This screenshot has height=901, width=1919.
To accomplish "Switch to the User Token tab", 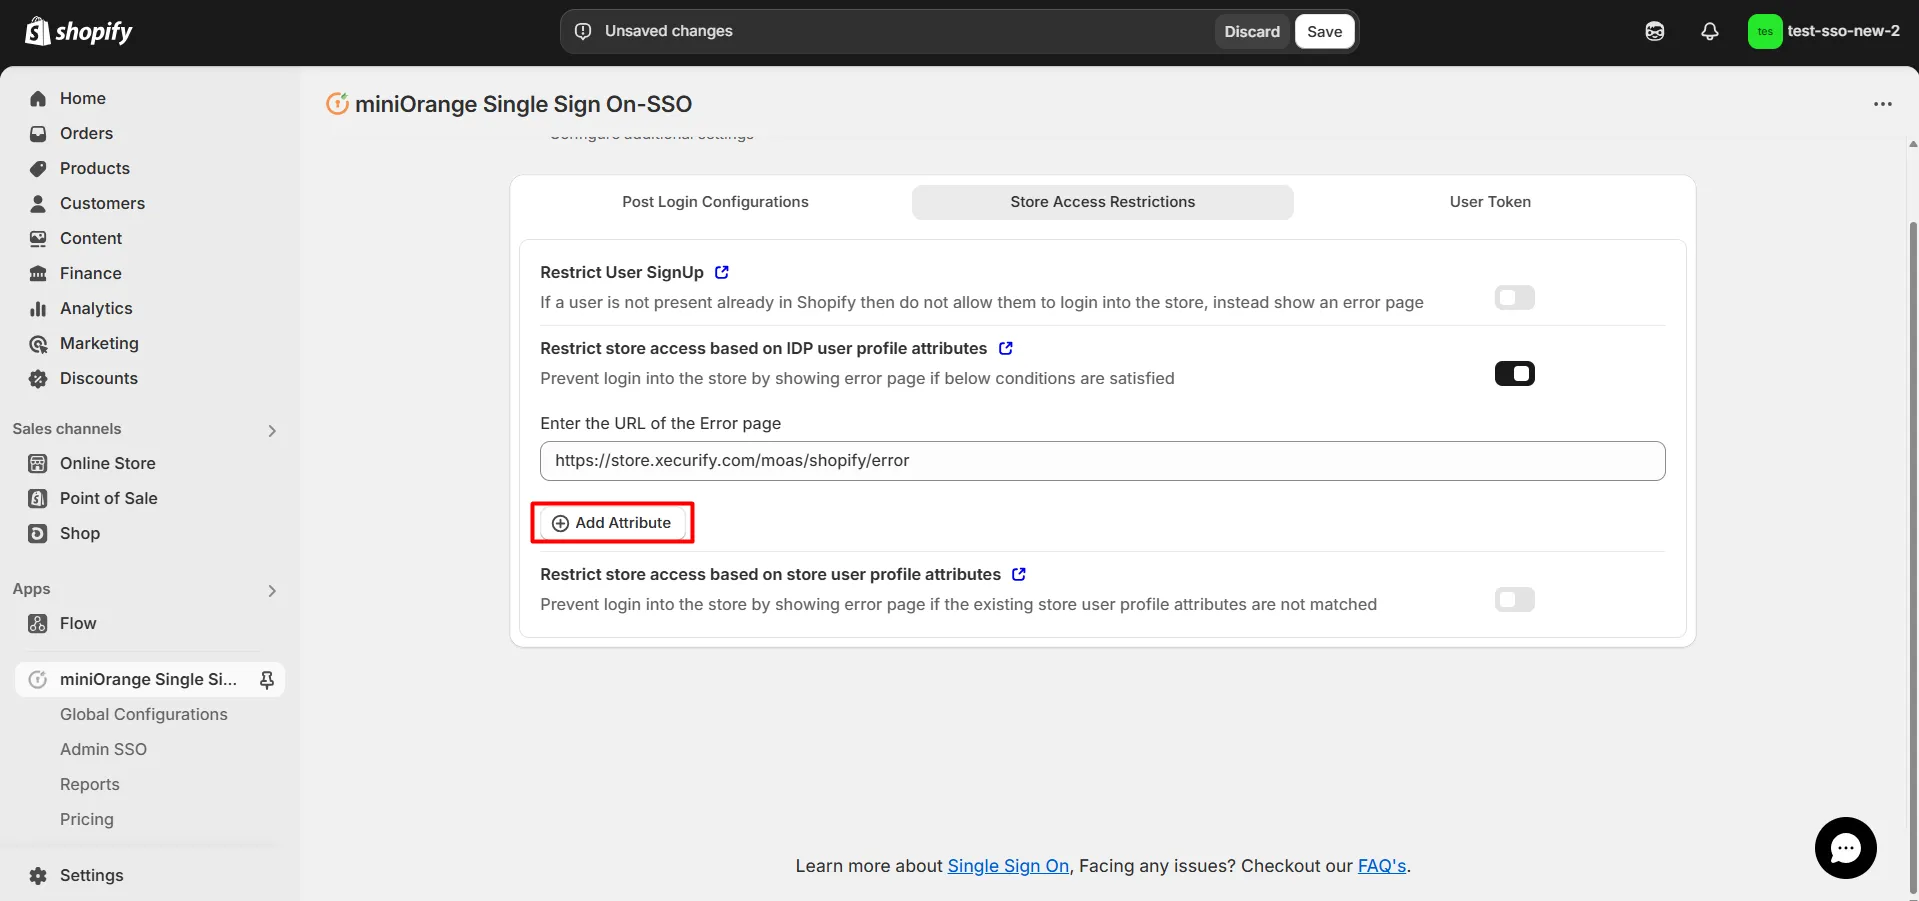I will coord(1490,202).
